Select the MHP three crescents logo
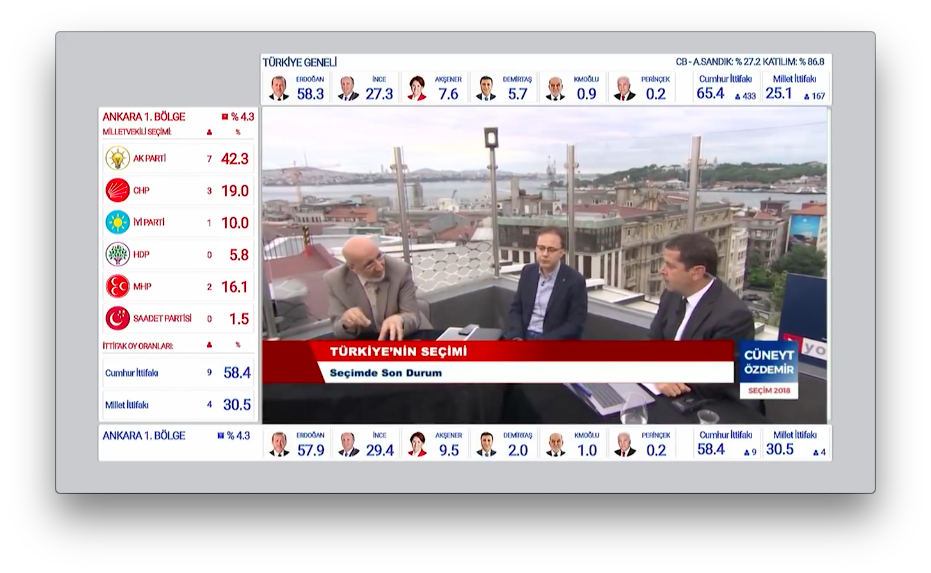 click(x=118, y=286)
